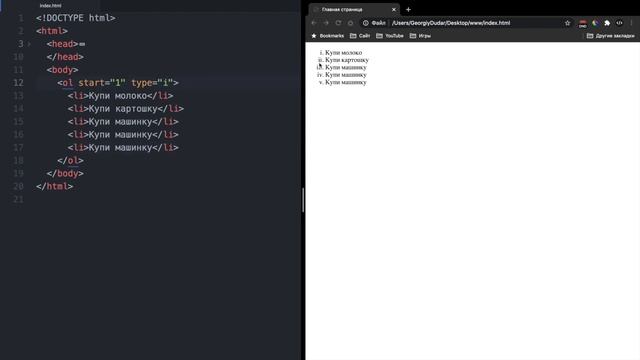Screen dimensions: 640x360
Task: Click the closing ol tag line
Action: (x=70, y=160)
